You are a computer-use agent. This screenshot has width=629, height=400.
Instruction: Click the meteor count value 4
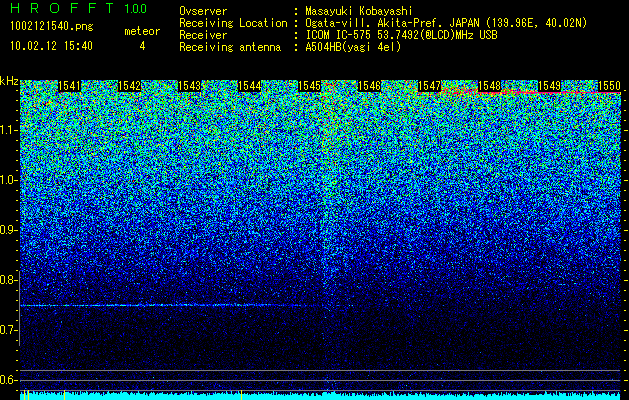(x=142, y=46)
